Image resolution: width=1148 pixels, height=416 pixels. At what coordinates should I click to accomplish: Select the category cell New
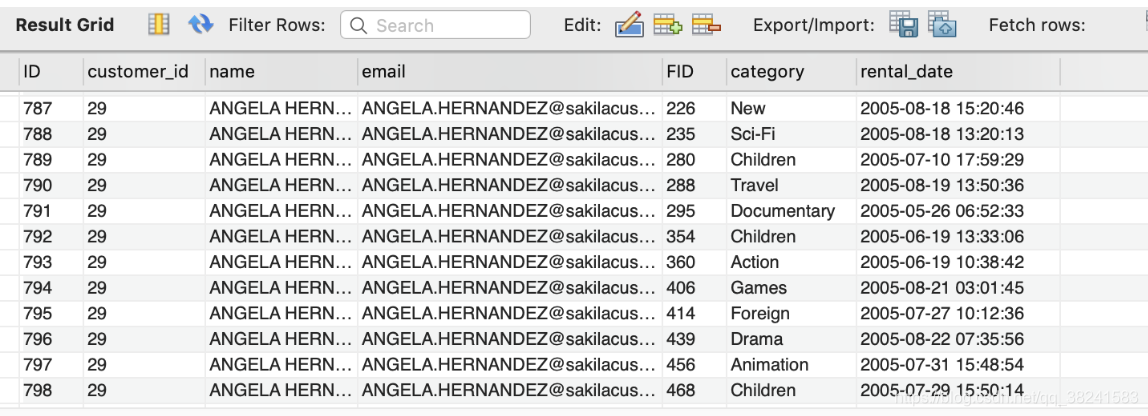click(x=791, y=108)
